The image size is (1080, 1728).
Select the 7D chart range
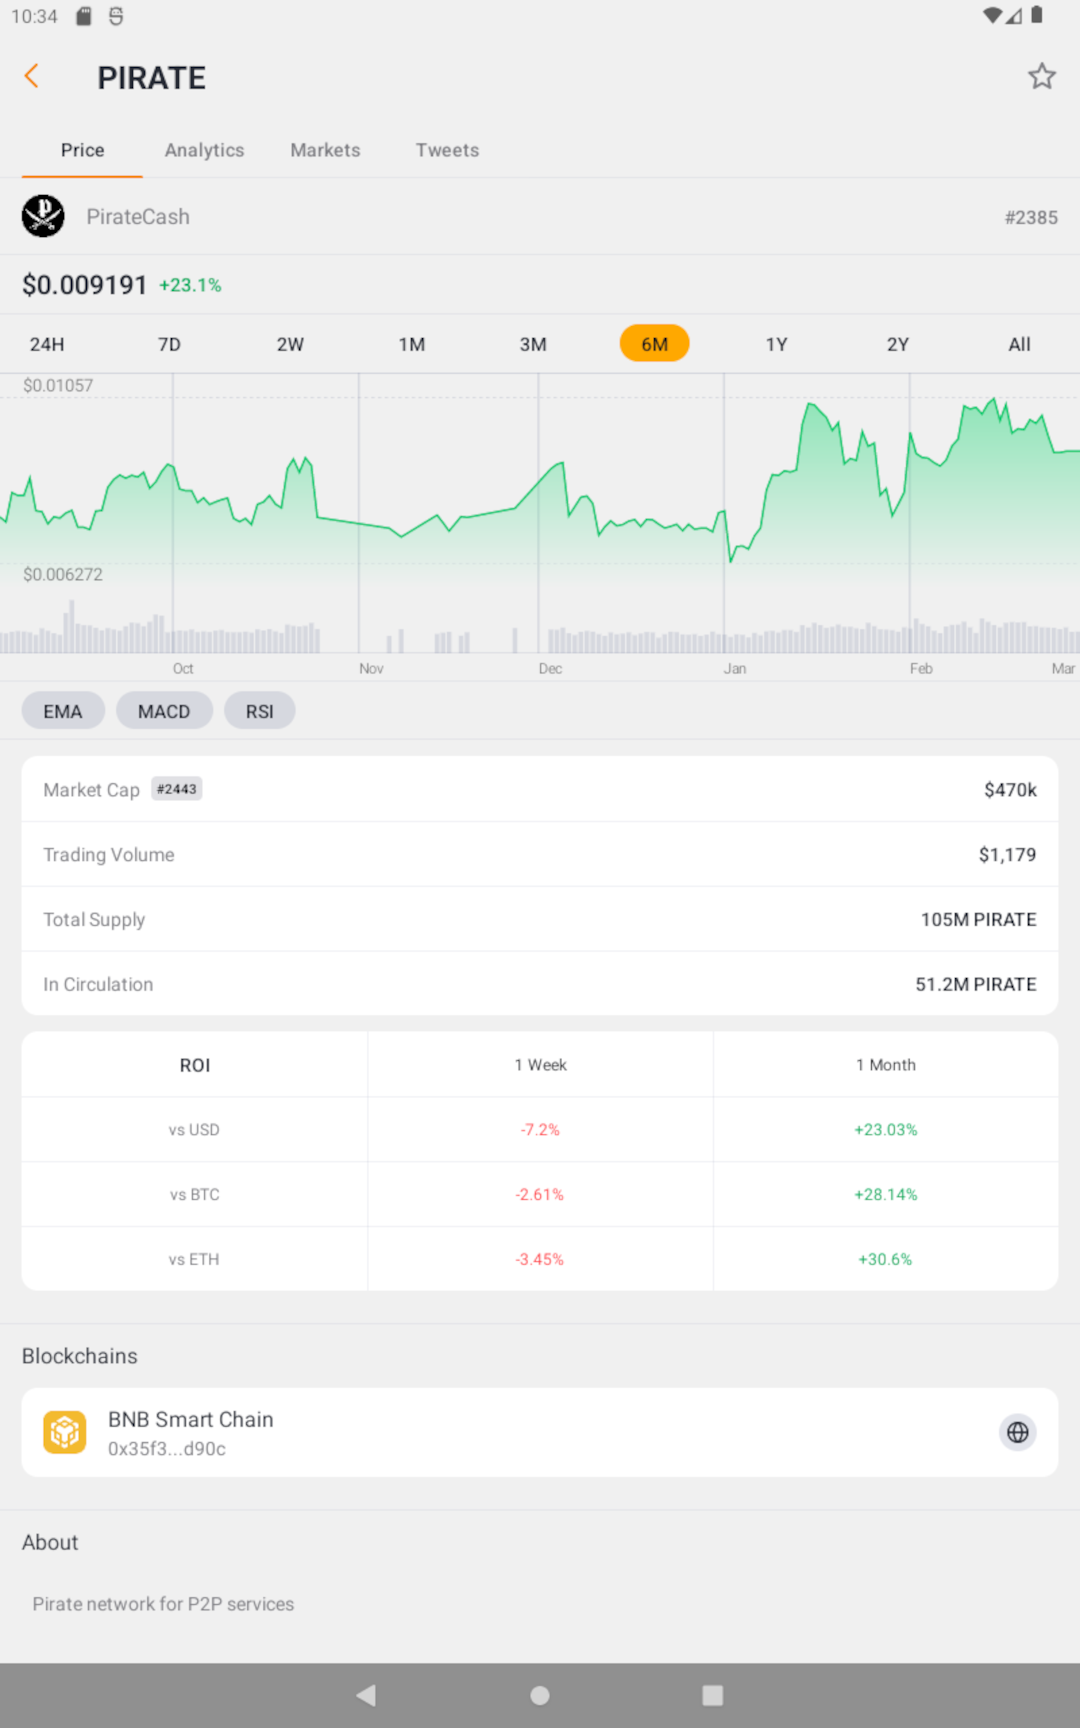coord(169,344)
